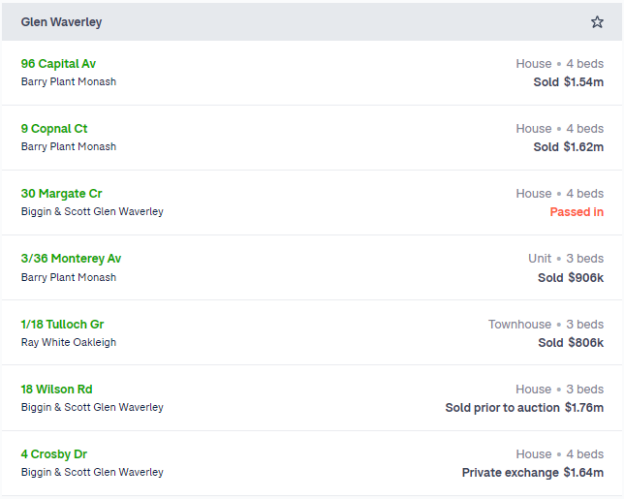Open the 9 Copnal Ct listing
This screenshot has height=499, width=624.
coord(54,129)
